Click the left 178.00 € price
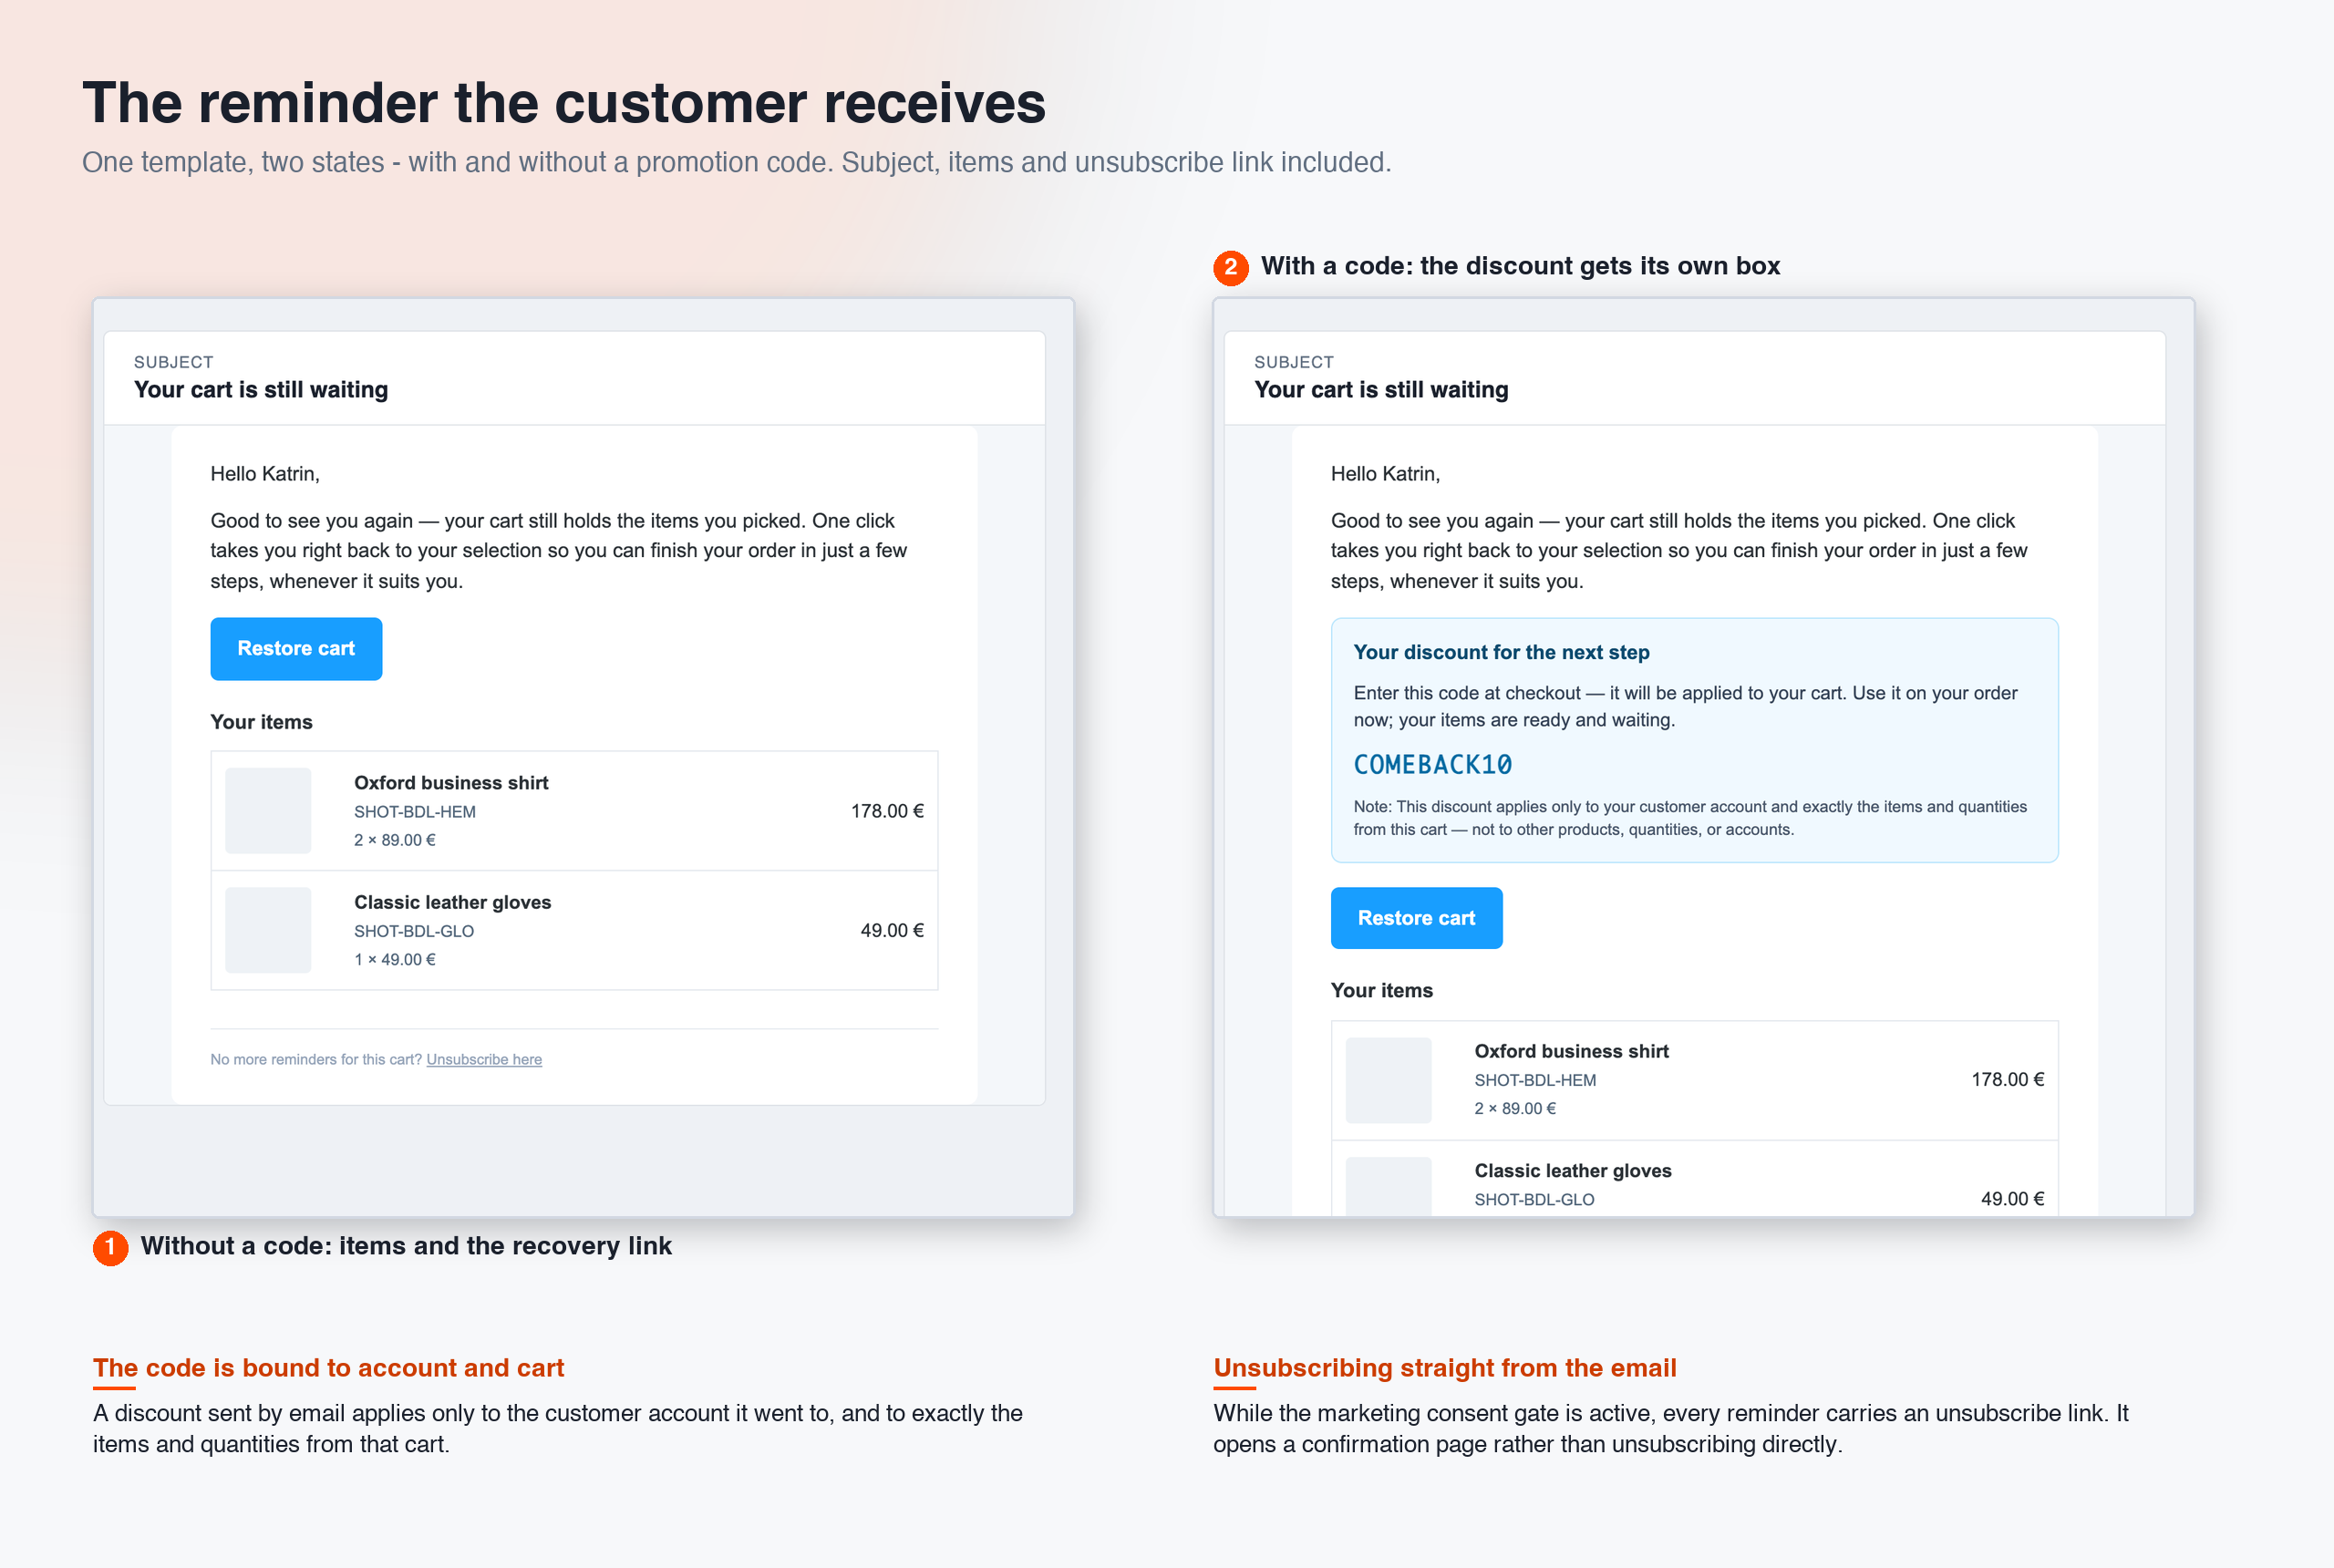This screenshot has height=1568, width=2334. click(x=887, y=811)
